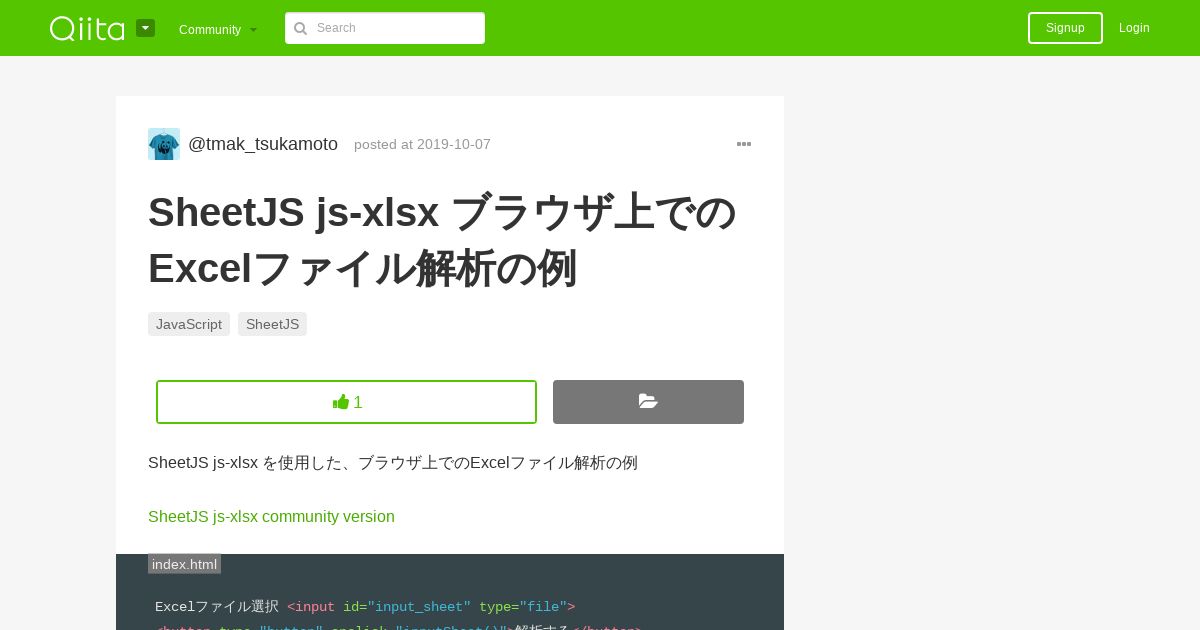The image size is (1200, 630).
Task: Select the SheetJS tag
Action: click(272, 324)
